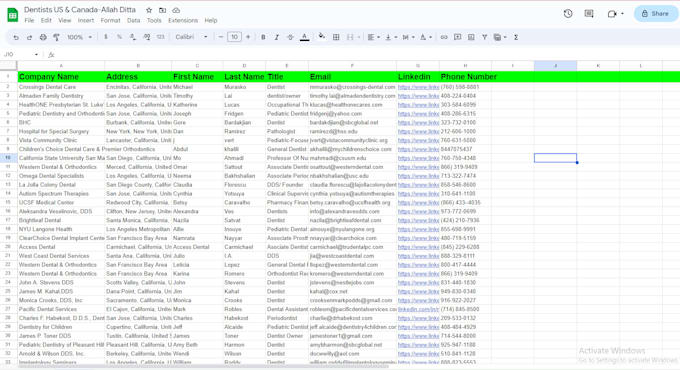This screenshot has height=370, width=680.
Task: Click the Share button
Action: [655, 13]
